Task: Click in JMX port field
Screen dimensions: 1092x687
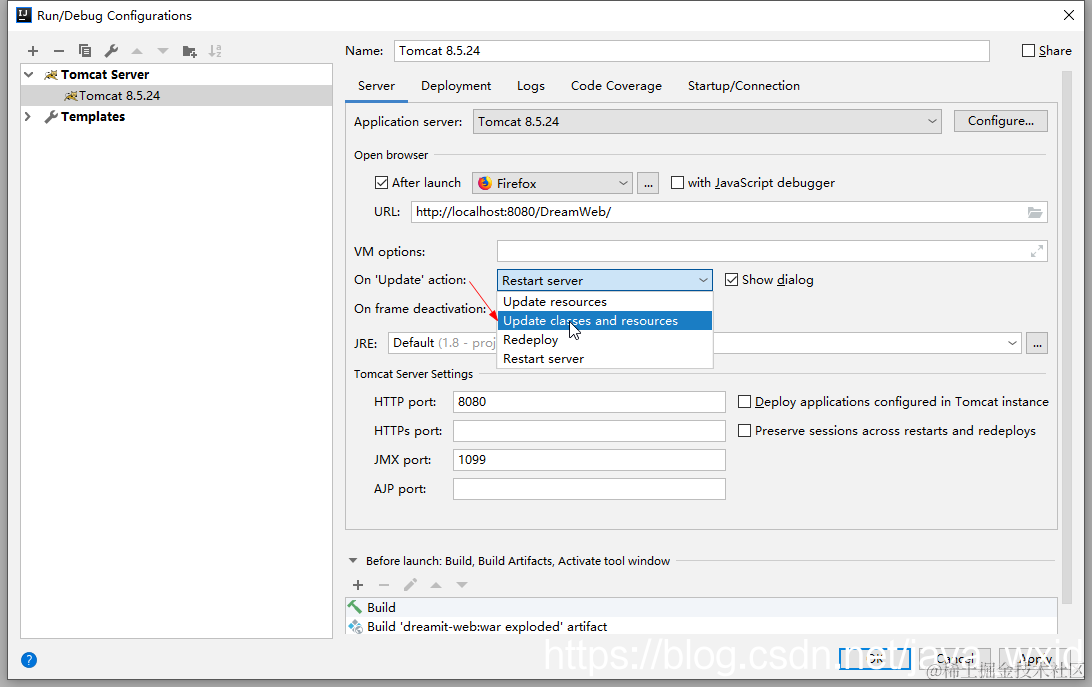Action: click(589, 460)
